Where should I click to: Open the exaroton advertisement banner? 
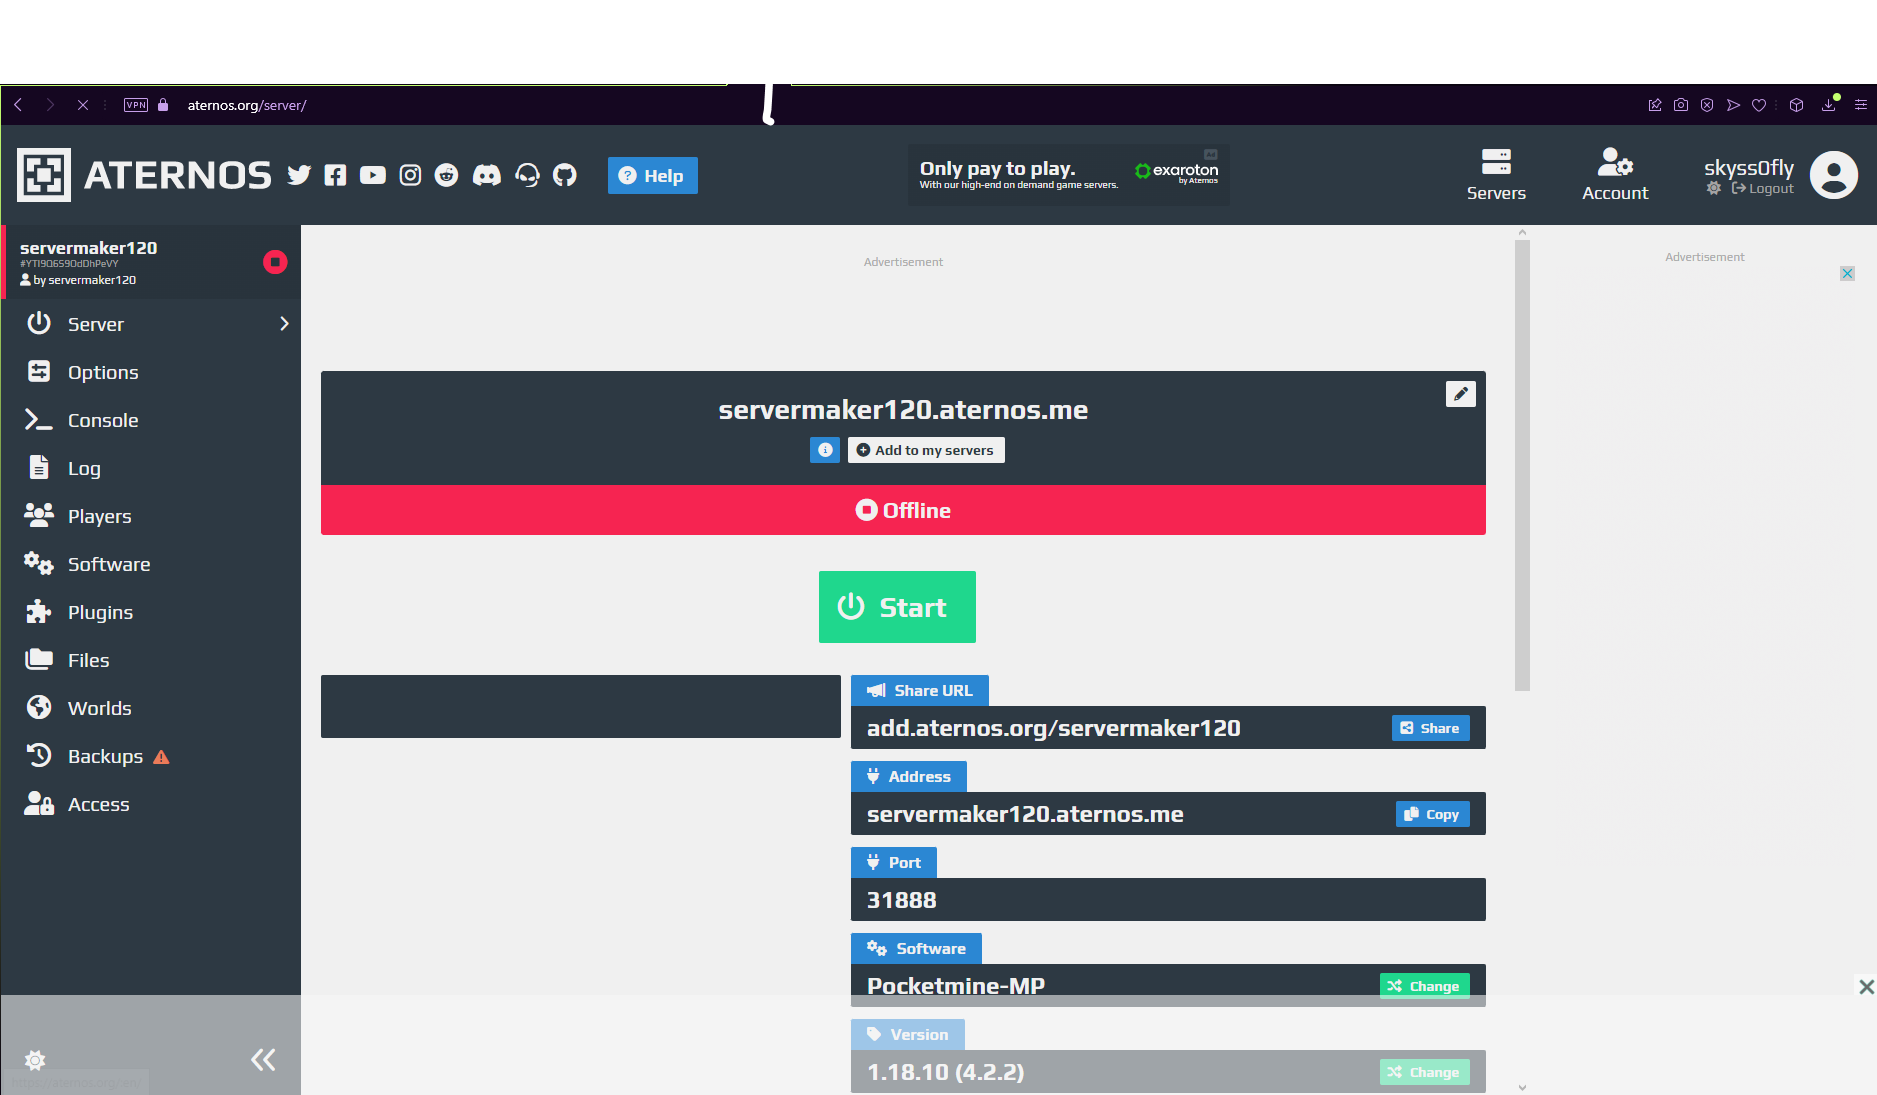[1069, 175]
